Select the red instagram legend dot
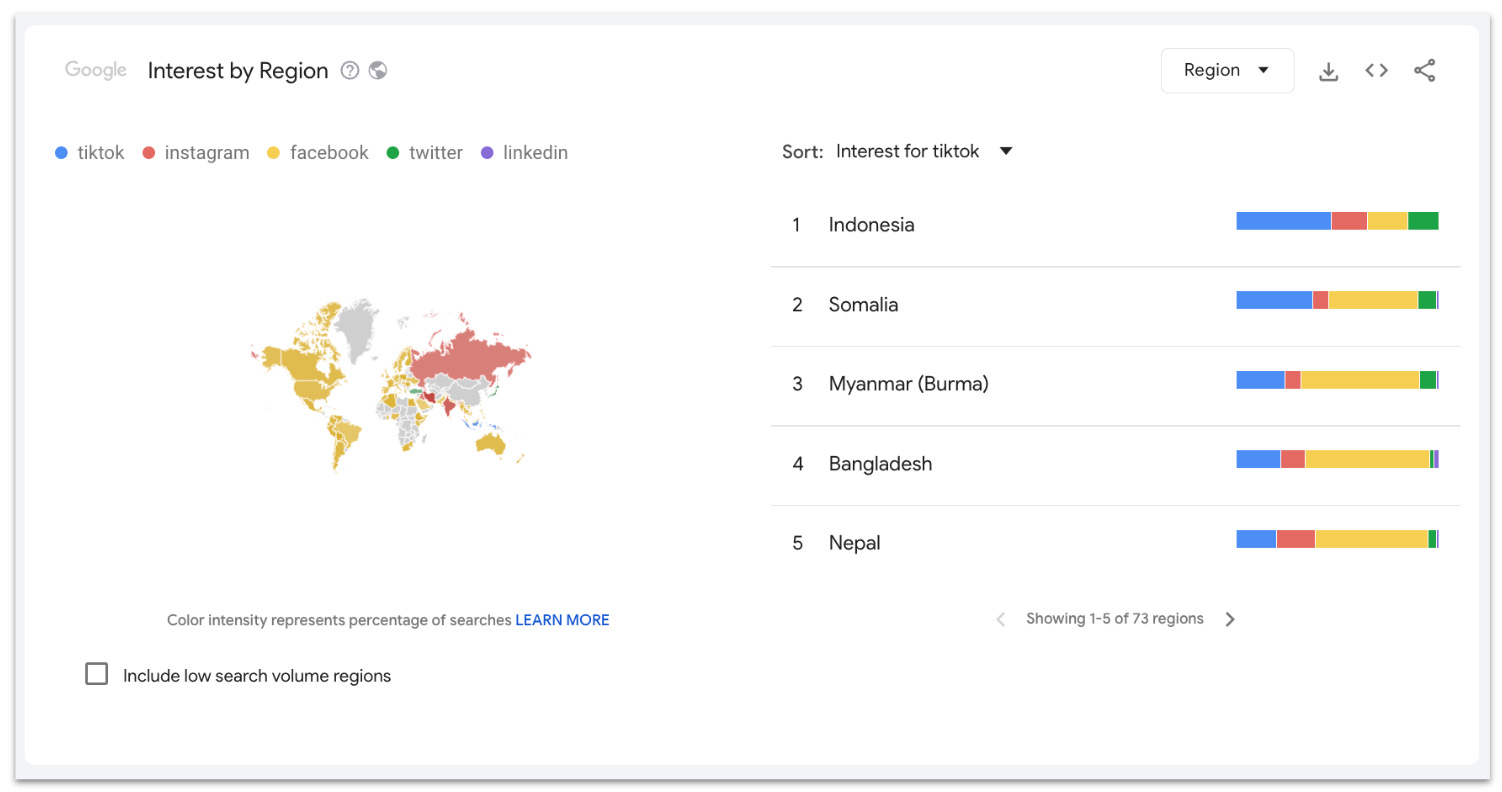The image size is (1502, 792). [x=149, y=153]
